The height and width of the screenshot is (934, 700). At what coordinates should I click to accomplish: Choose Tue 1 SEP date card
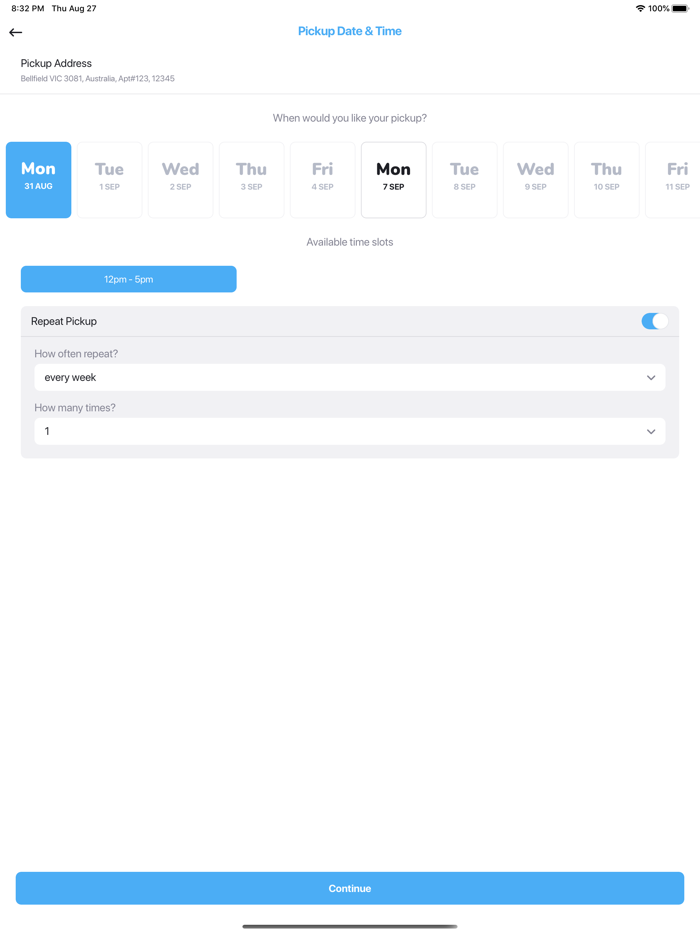[110, 180]
